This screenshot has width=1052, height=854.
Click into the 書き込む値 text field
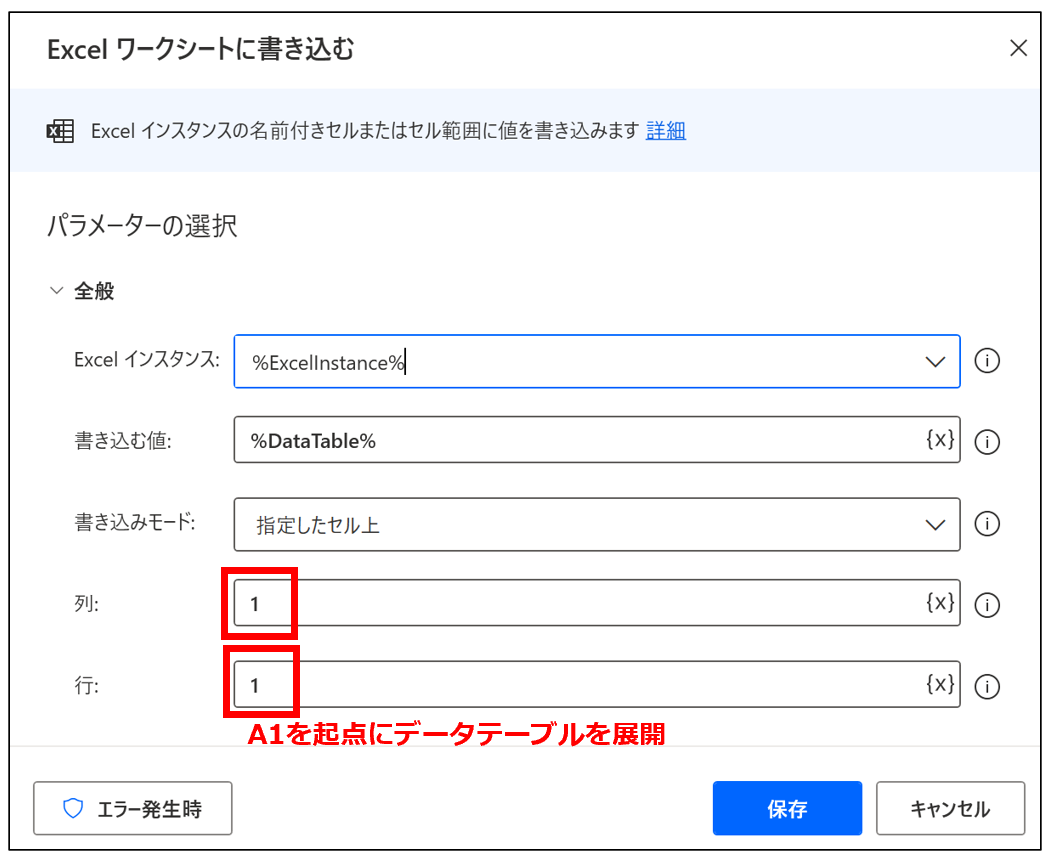click(x=580, y=441)
